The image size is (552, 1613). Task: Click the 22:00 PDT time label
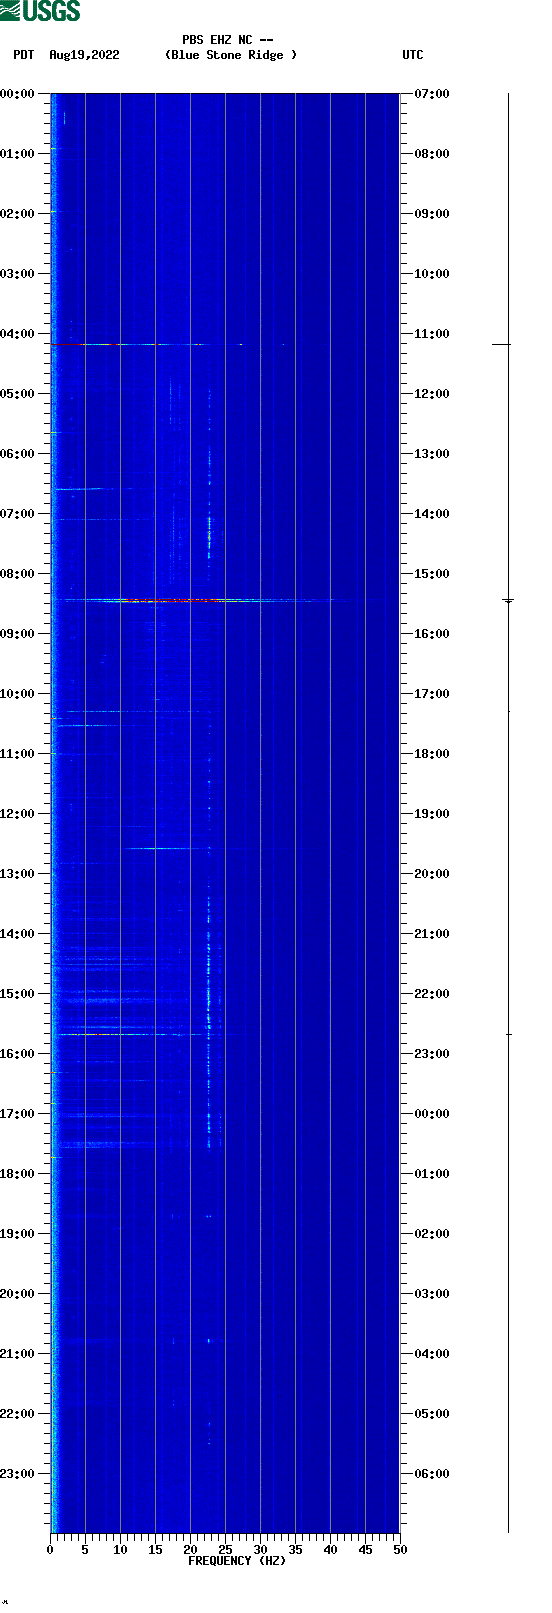point(17,1414)
